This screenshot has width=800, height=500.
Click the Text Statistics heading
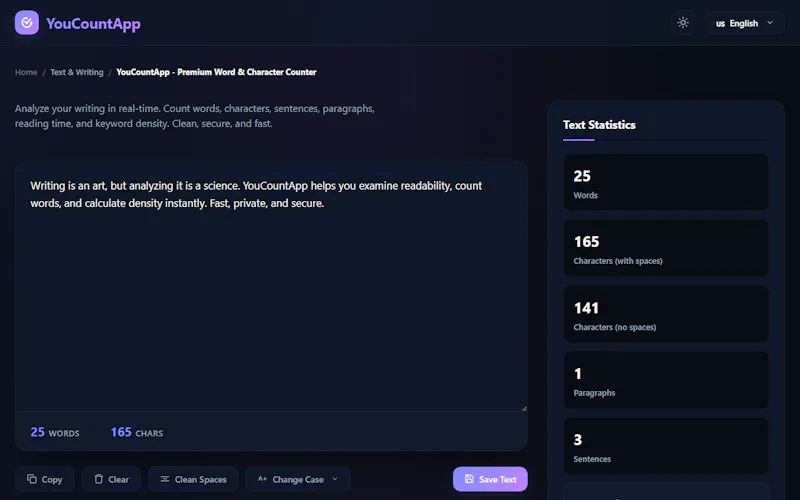pyautogui.click(x=599, y=125)
